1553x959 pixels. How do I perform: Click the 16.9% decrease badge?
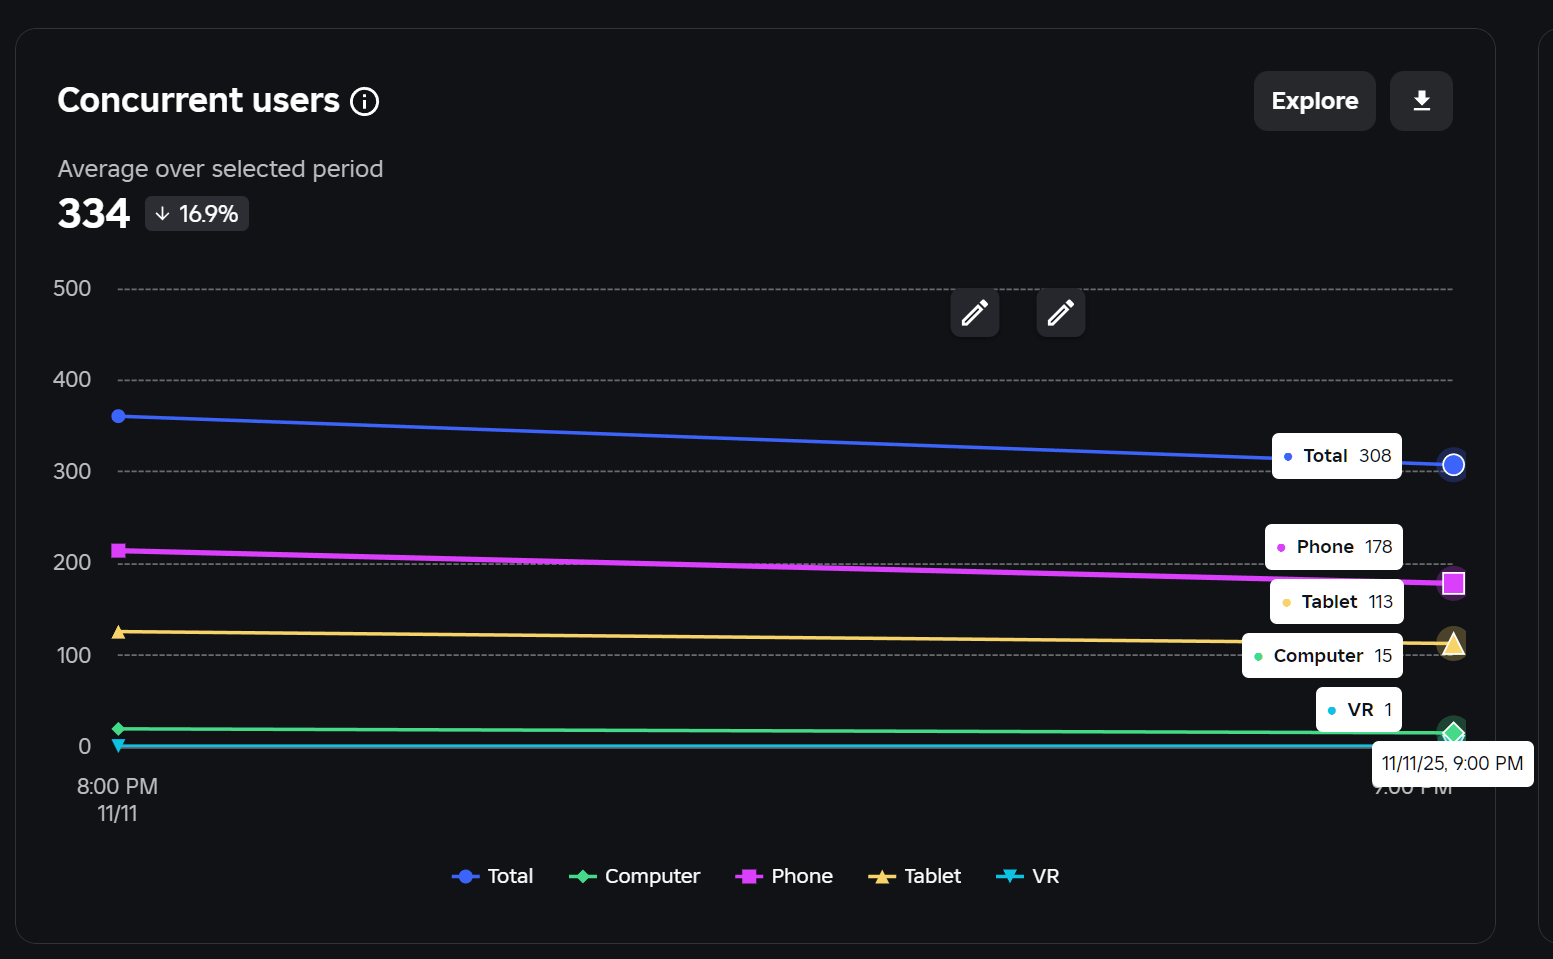197,214
